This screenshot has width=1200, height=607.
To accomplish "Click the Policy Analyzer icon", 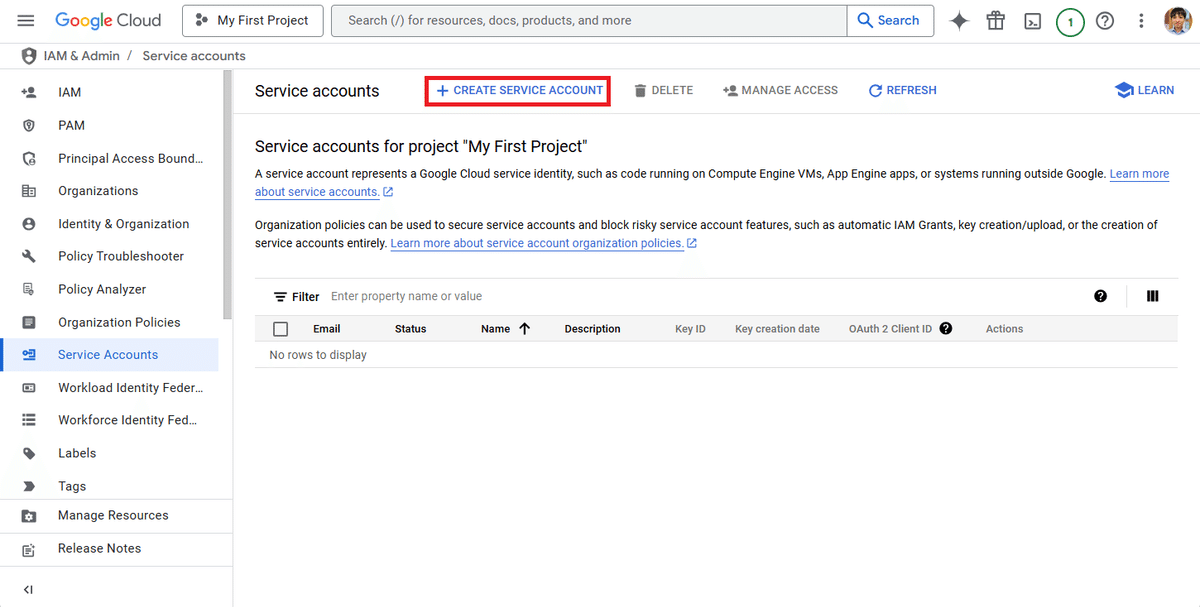I will tap(29, 289).
